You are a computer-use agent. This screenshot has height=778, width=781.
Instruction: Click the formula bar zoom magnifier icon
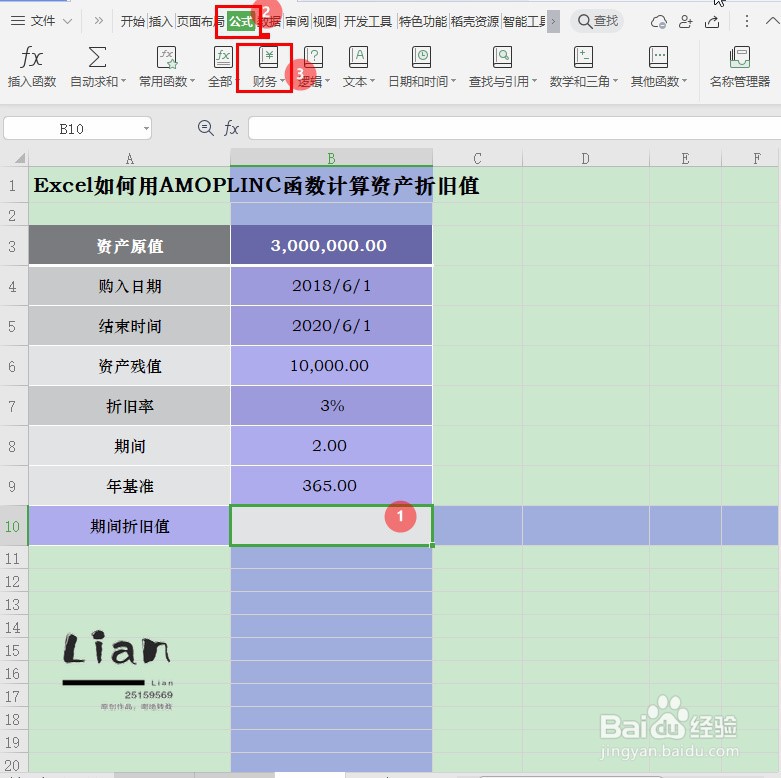(x=205, y=128)
